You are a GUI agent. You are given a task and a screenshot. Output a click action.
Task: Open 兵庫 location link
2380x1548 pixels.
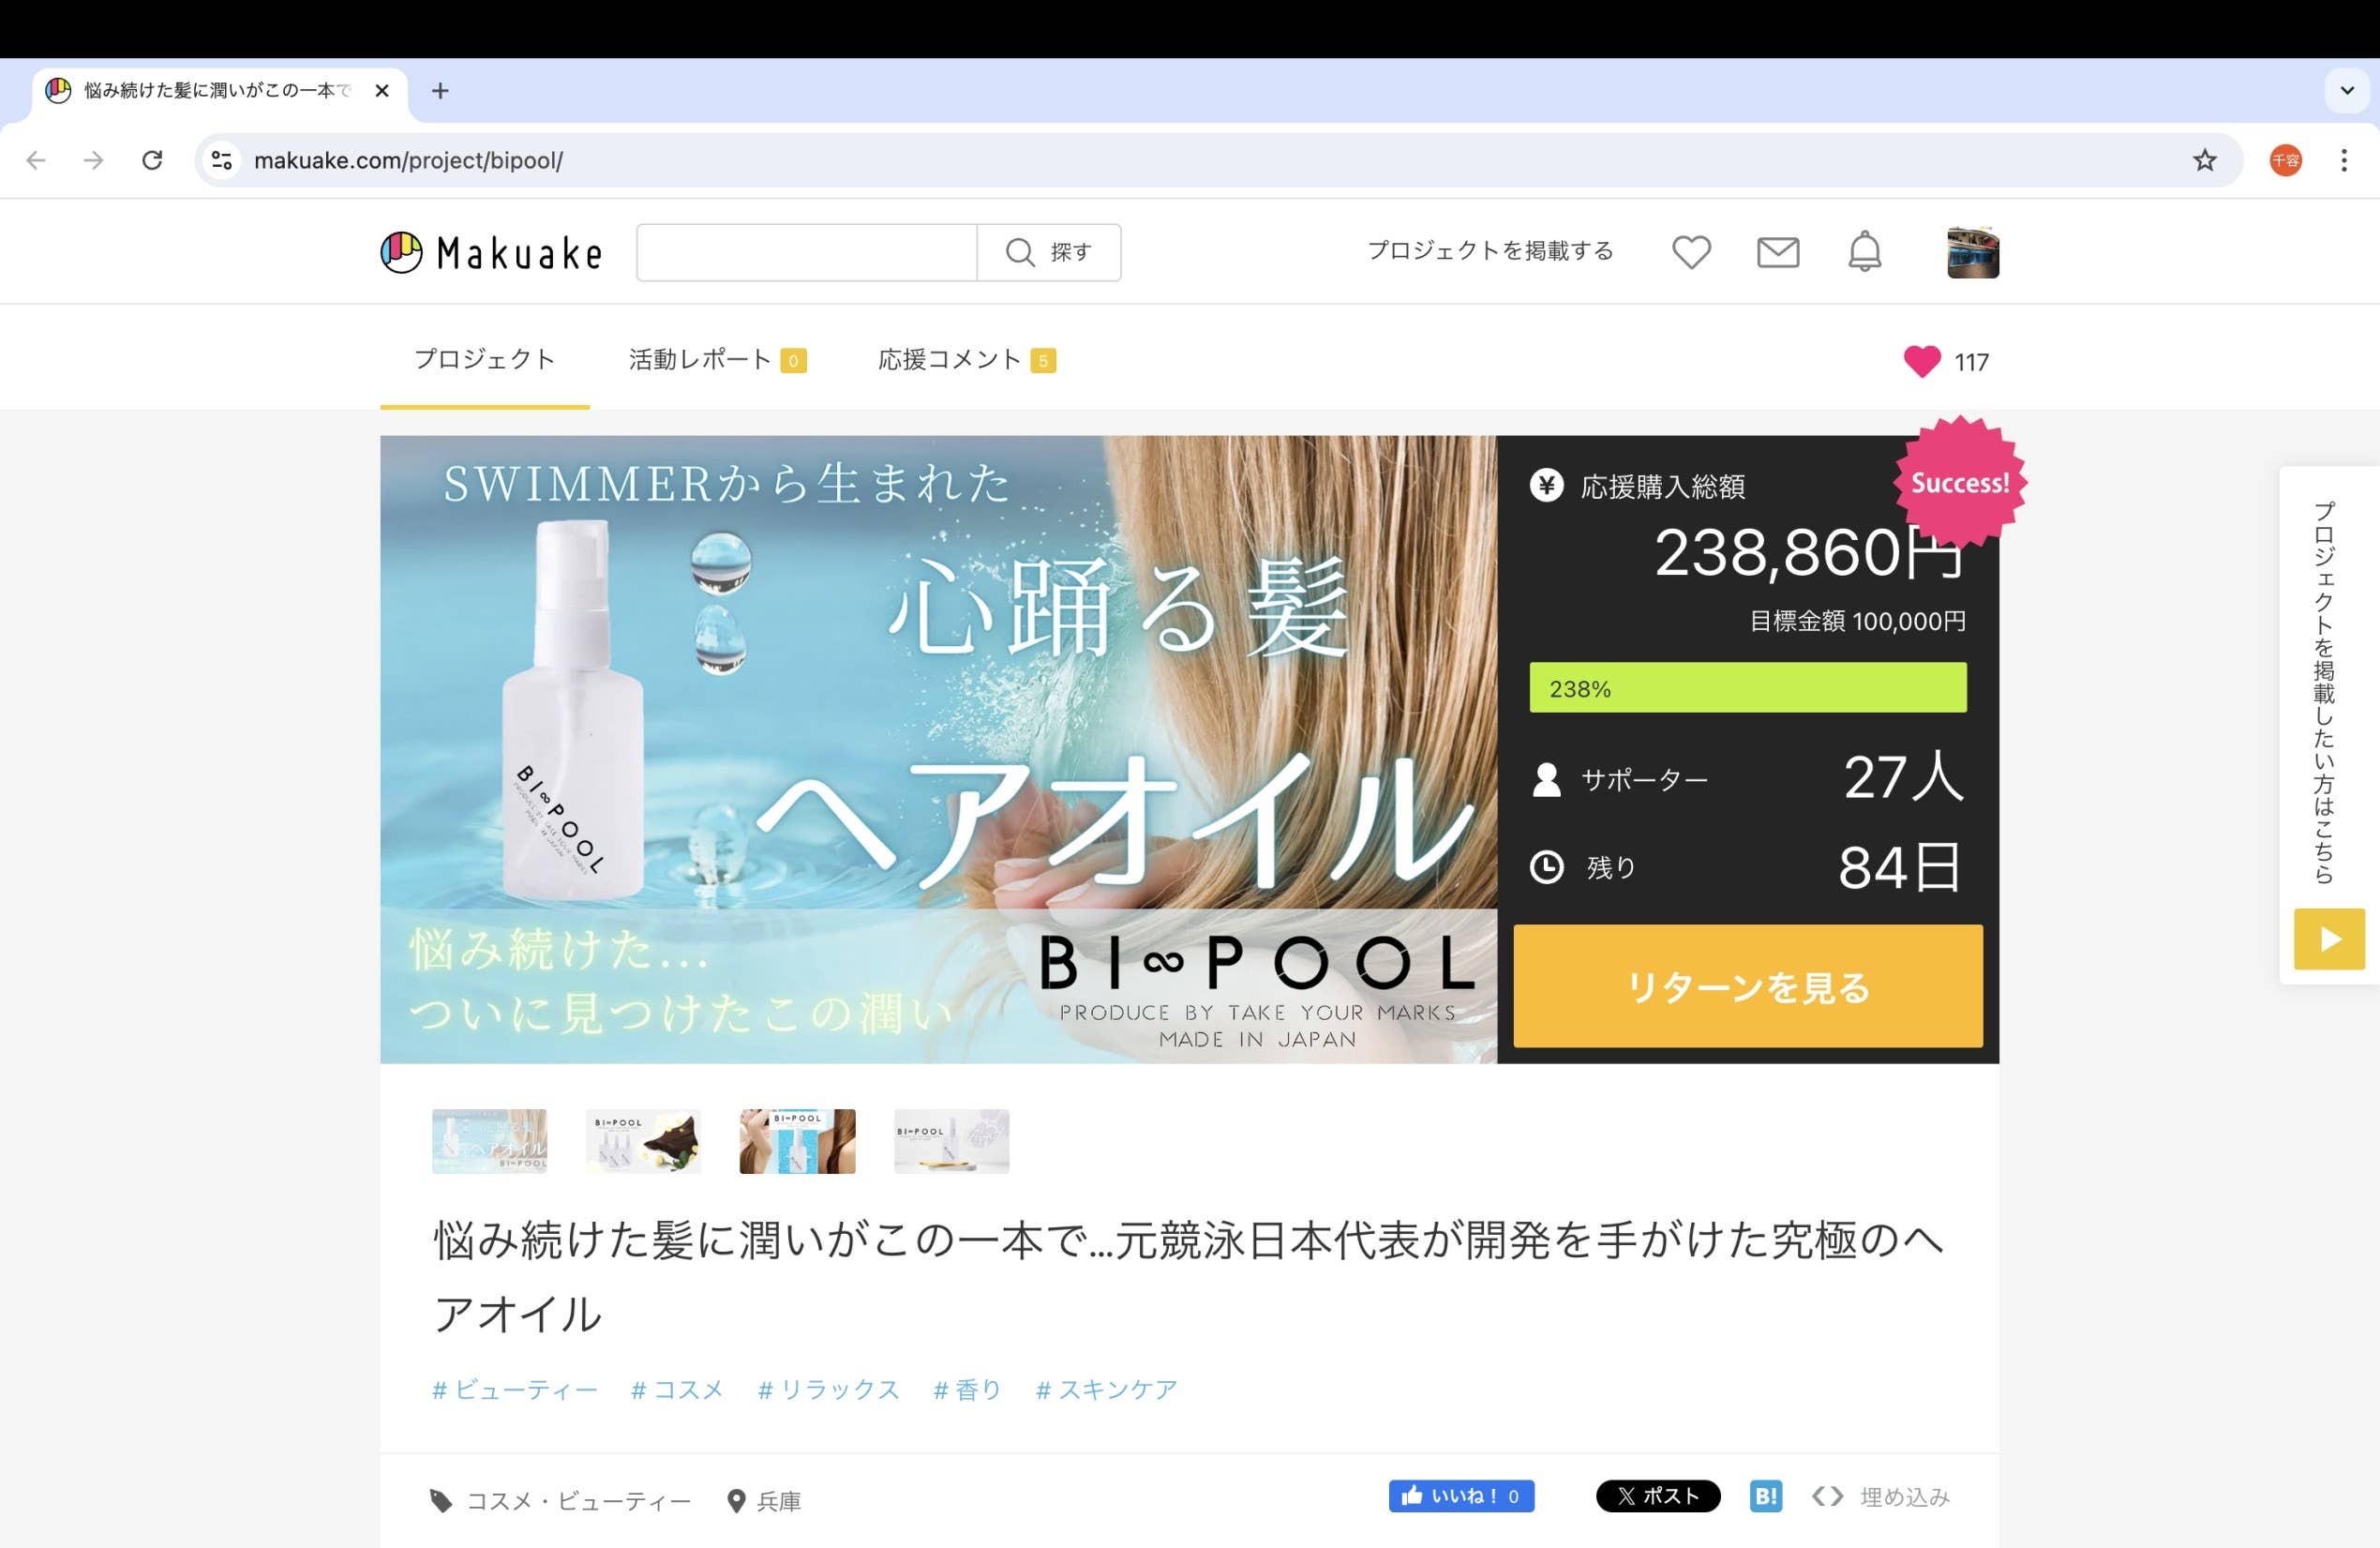[x=764, y=1500]
